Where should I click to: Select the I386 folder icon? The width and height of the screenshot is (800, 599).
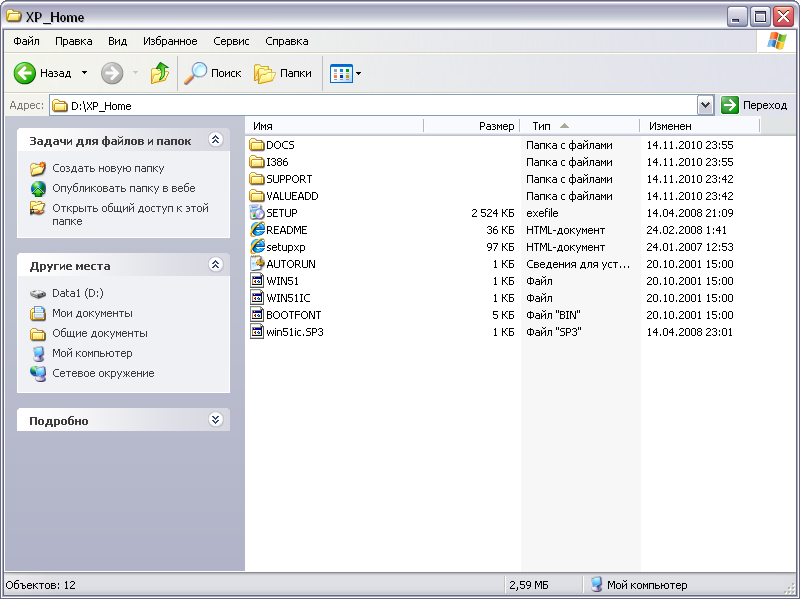tap(257, 162)
